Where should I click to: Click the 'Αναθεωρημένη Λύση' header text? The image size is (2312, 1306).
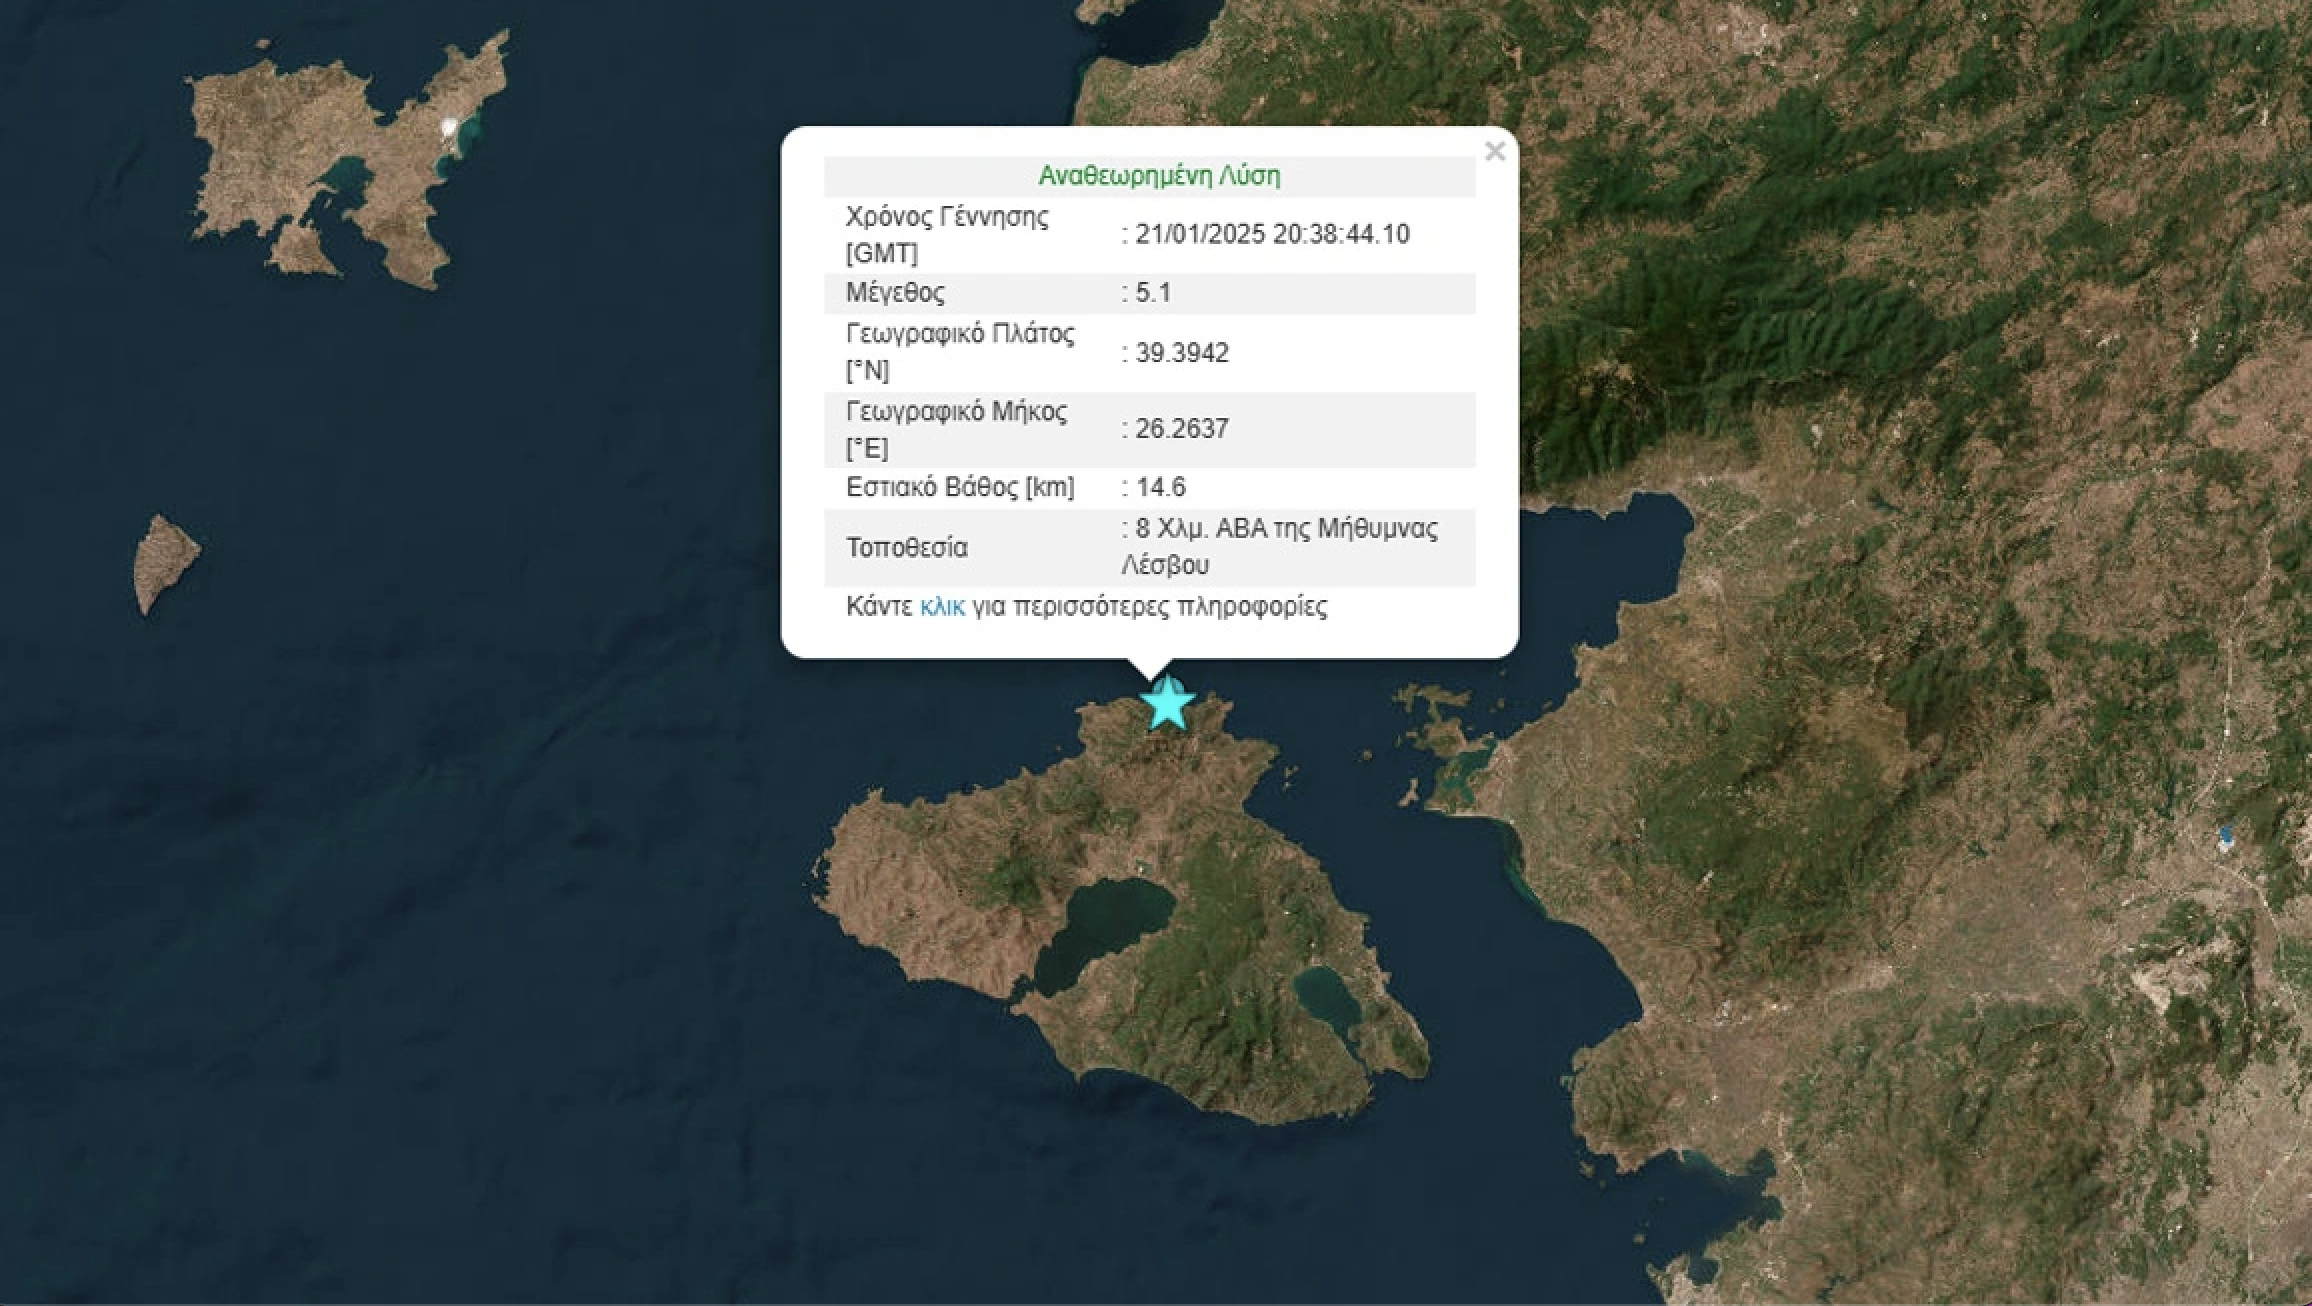tap(1159, 176)
